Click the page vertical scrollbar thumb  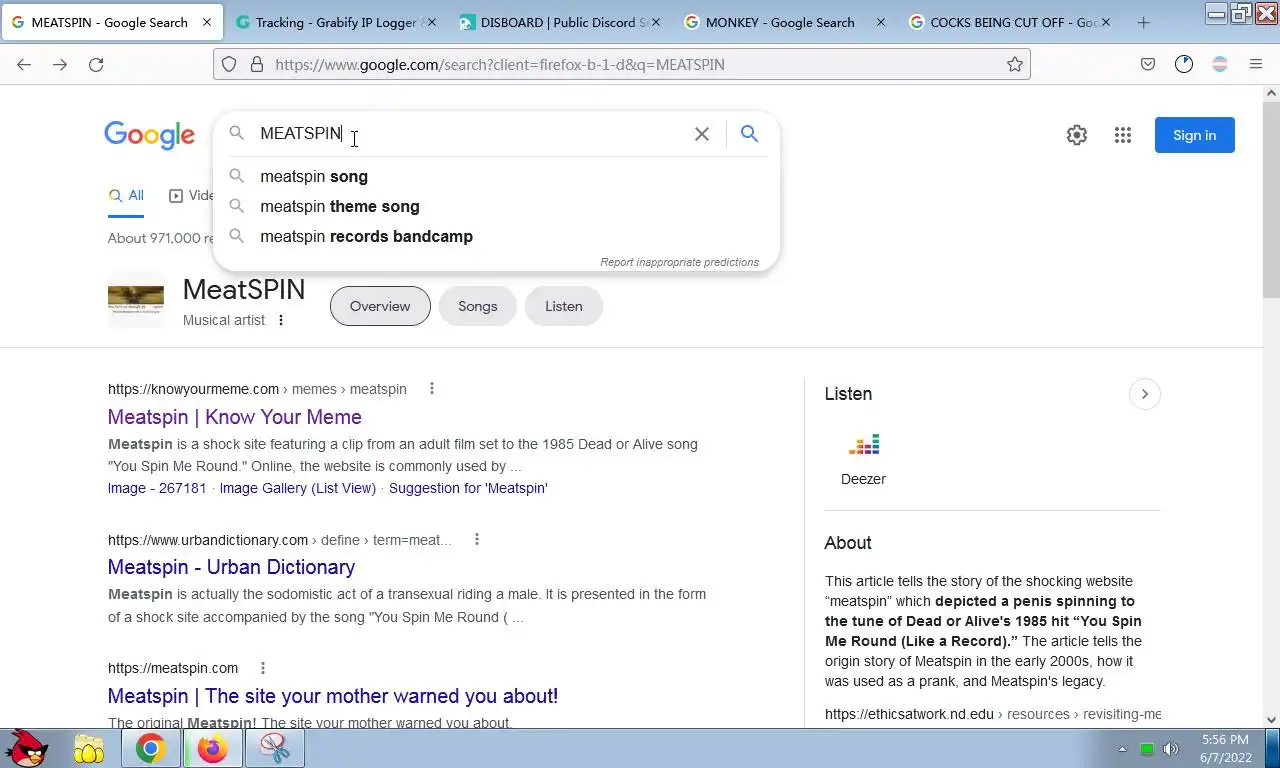click(x=1272, y=198)
